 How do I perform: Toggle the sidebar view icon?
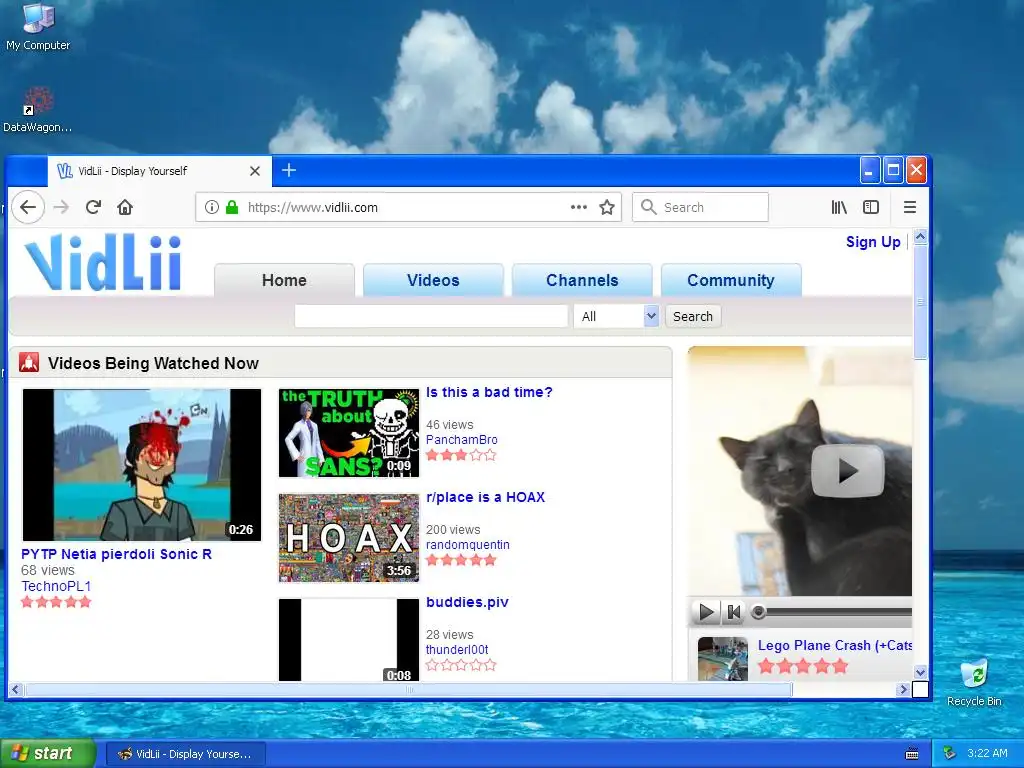click(x=871, y=207)
